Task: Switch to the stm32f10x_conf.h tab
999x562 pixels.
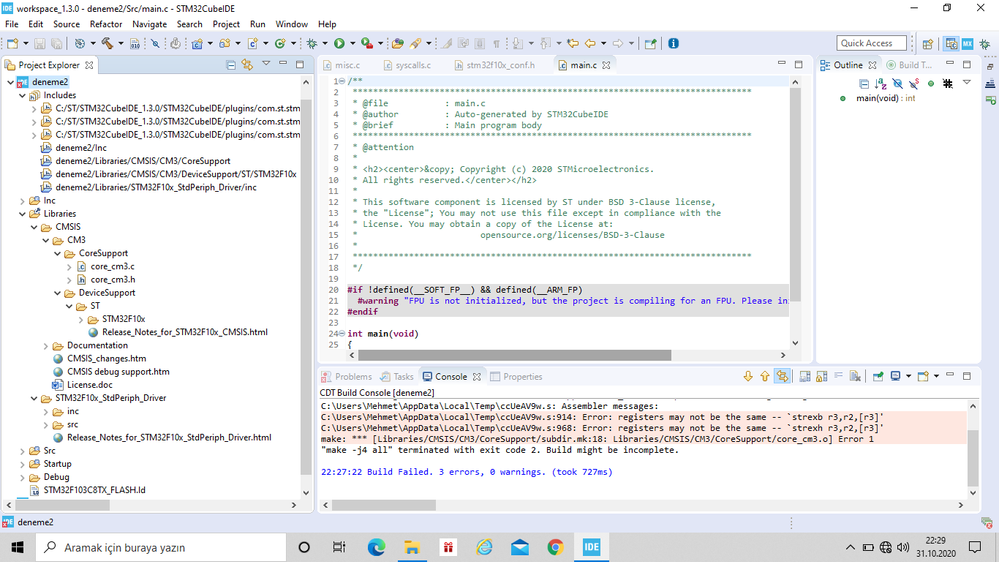Action: (x=494, y=65)
